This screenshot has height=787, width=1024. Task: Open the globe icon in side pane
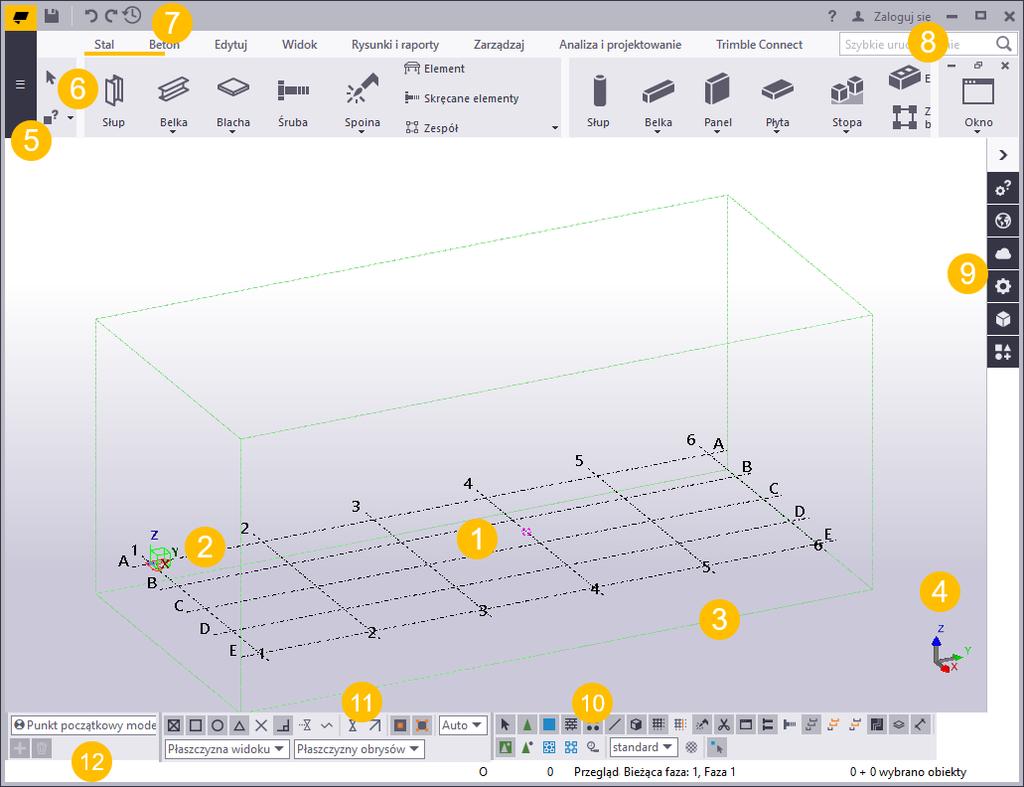1003,221
